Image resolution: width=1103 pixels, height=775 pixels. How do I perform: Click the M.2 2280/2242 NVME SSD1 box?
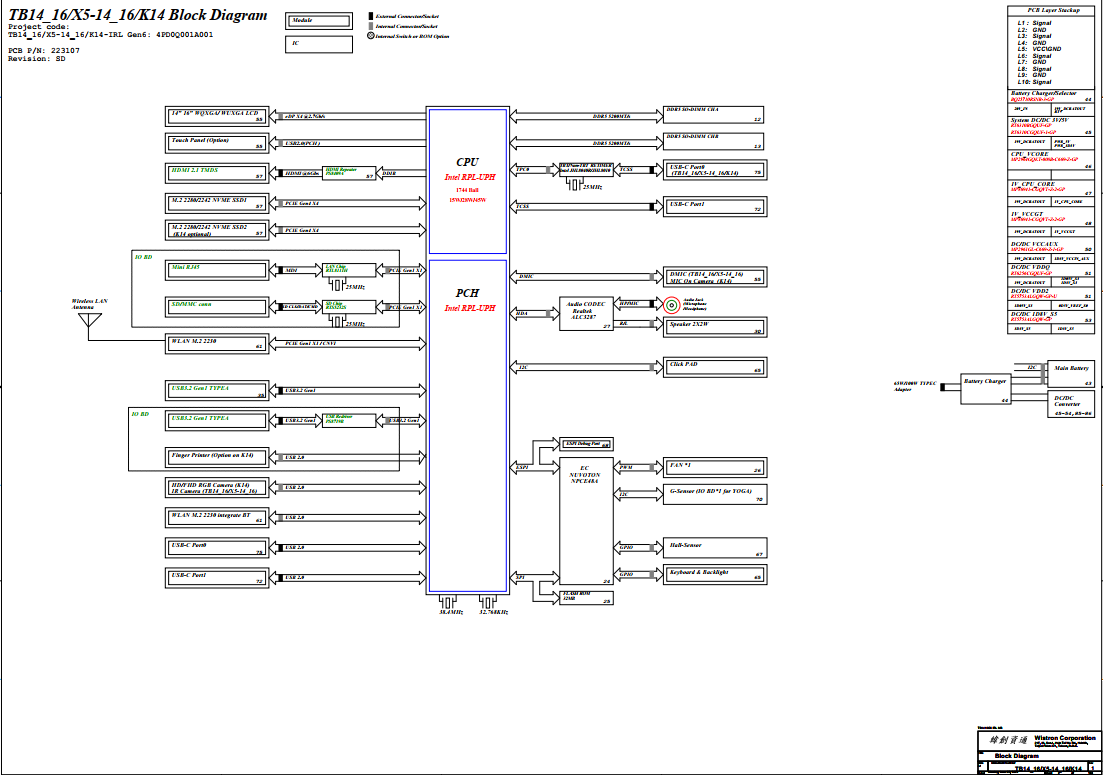pos(216,203)
